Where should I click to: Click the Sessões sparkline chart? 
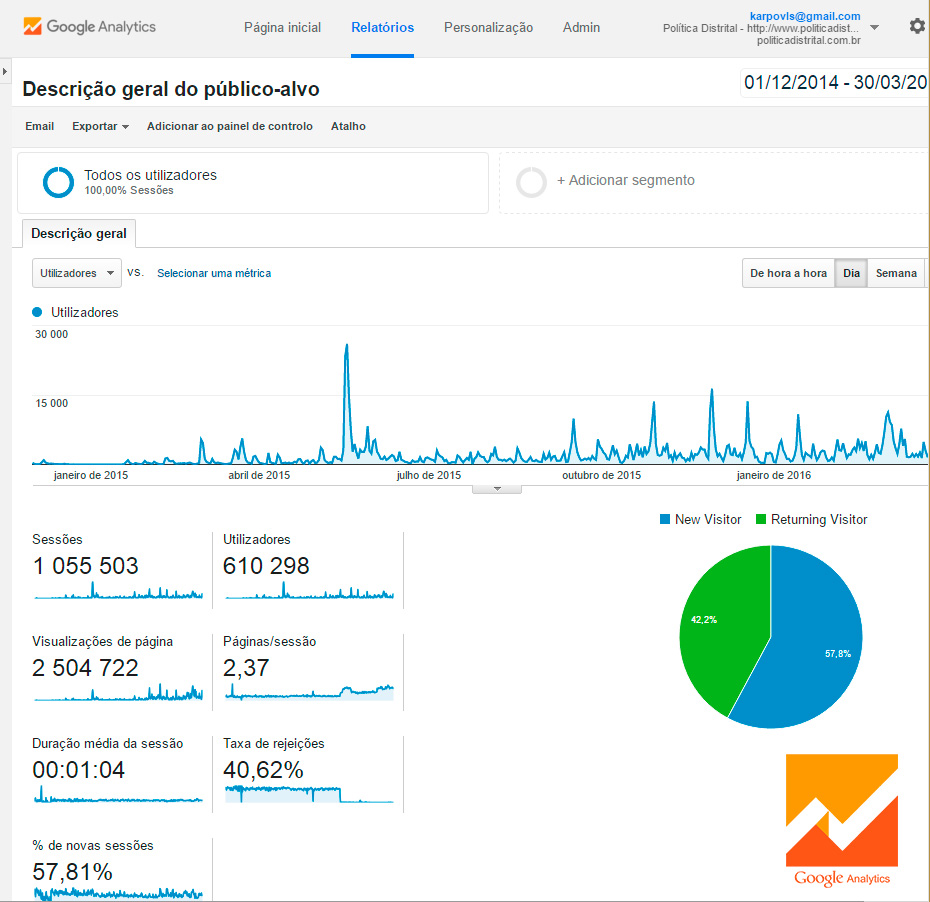118,591
